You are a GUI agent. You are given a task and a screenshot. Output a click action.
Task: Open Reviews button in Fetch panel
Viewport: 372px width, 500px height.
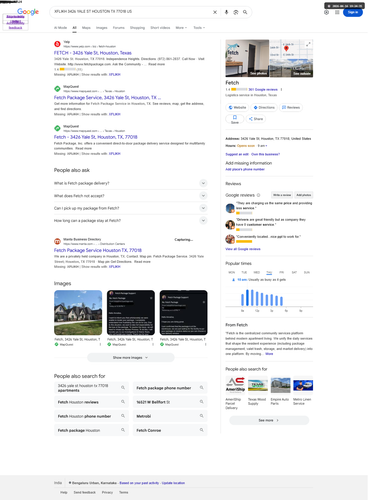(291, 107)
